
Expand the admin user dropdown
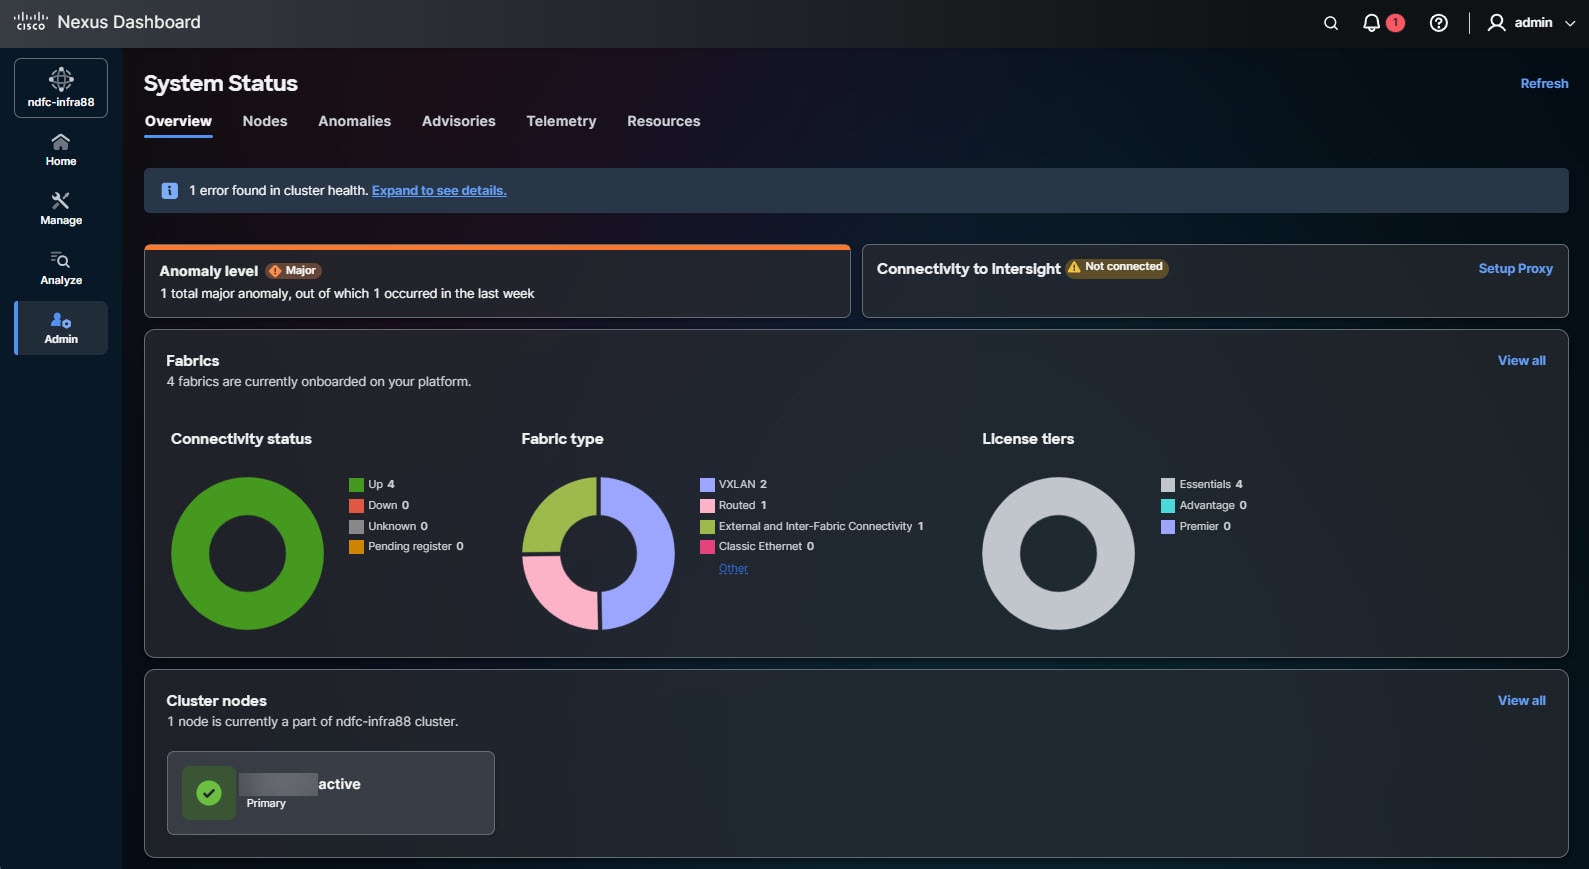[1532, 23]
